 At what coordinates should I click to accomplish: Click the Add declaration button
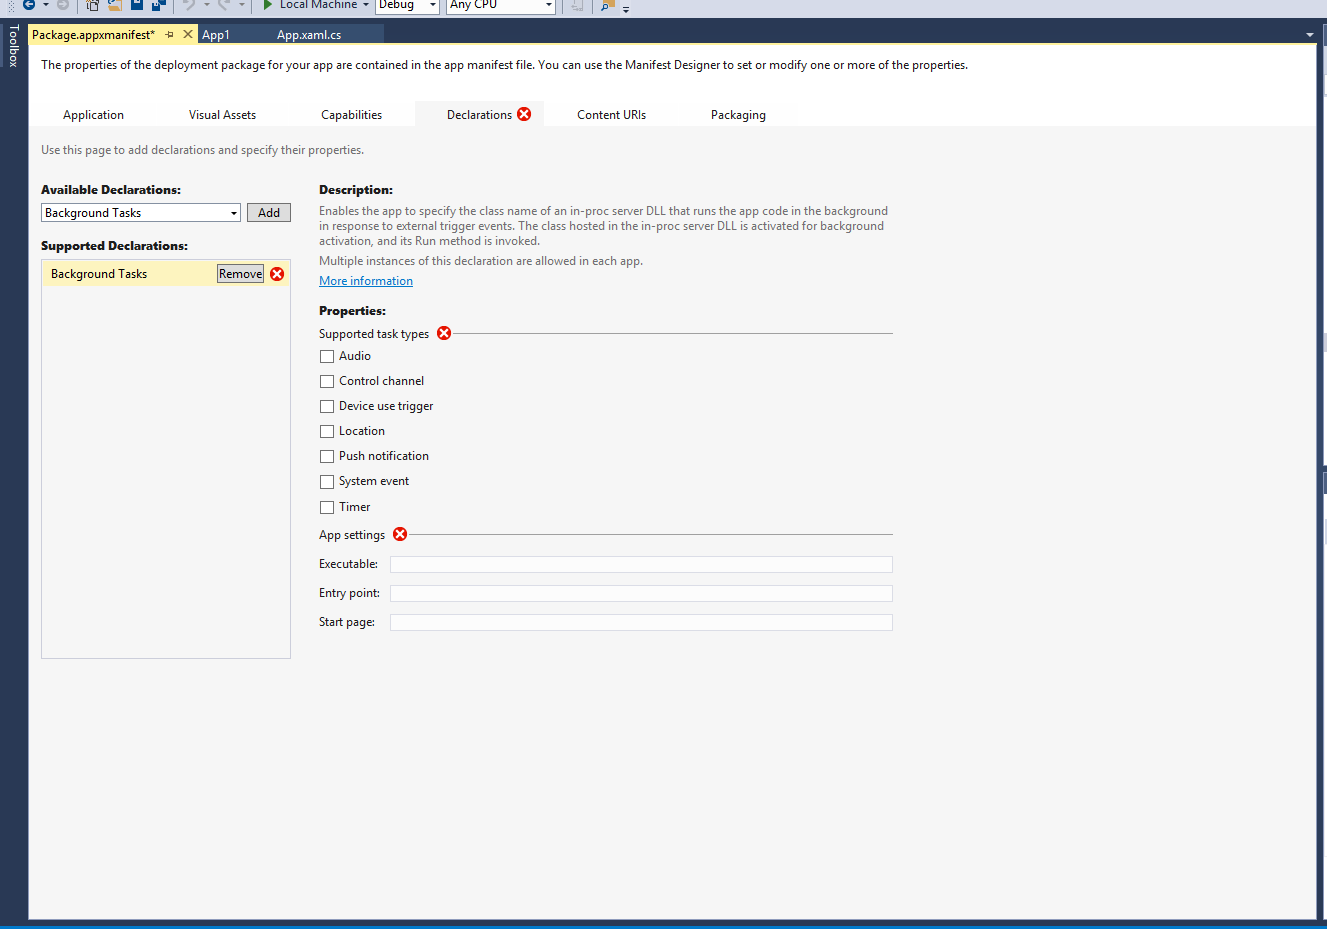269,213
